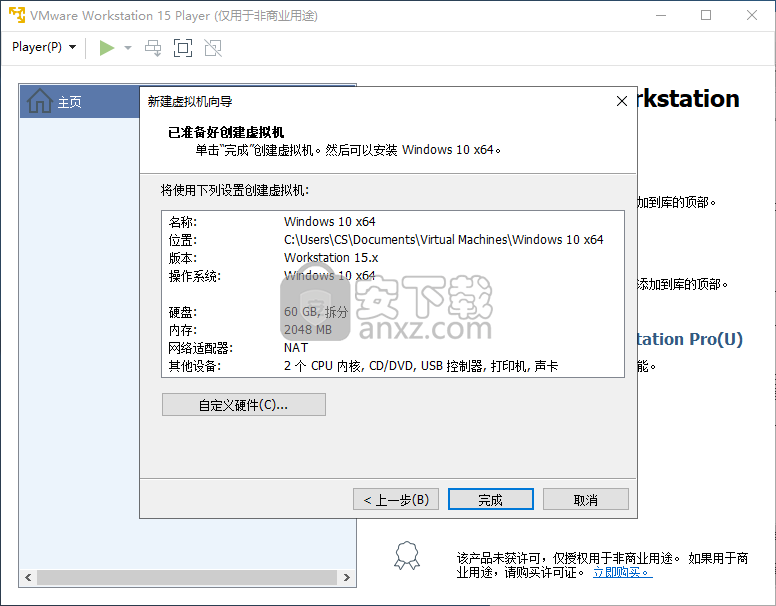The image size is (776, 606).
Task: Click the 取消 cancel button
Action: click(x=585, y=499)
